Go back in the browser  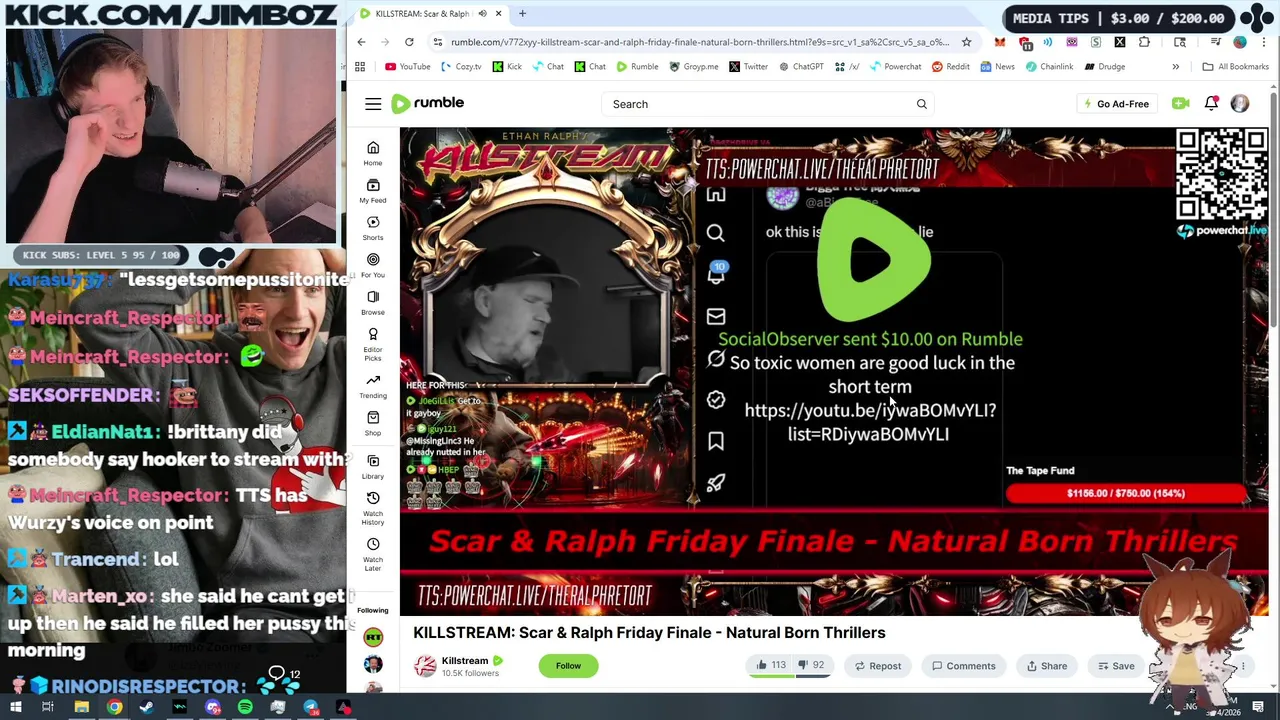(x=362, y=42)
